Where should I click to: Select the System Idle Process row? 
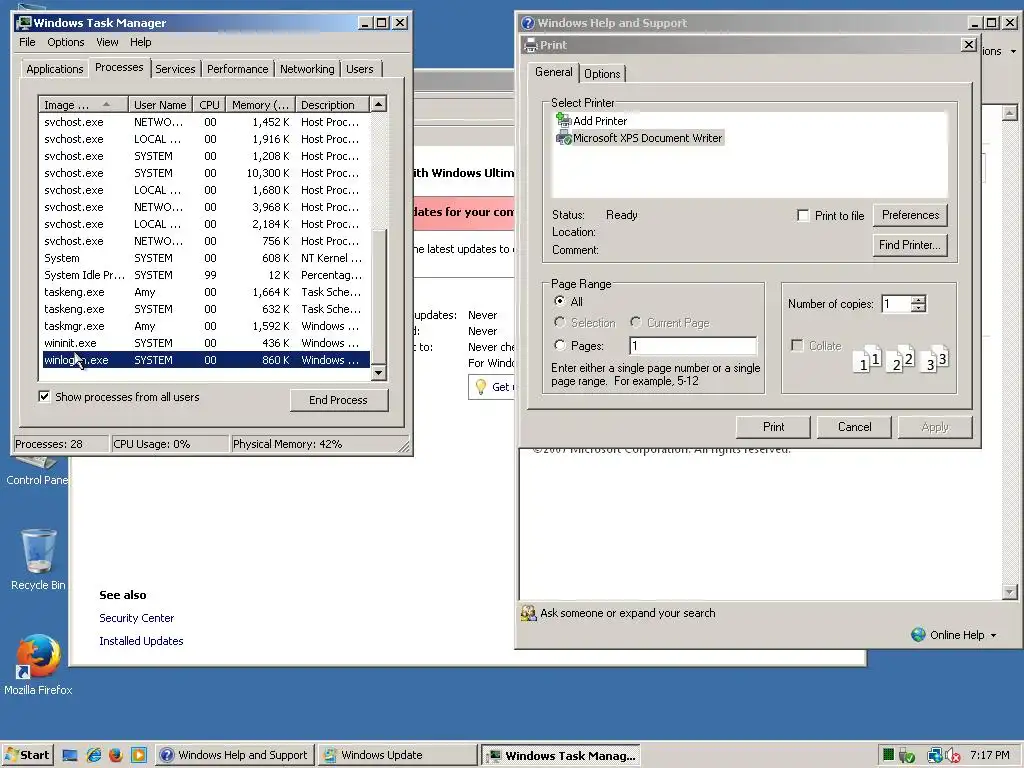[x=206, y=275]
